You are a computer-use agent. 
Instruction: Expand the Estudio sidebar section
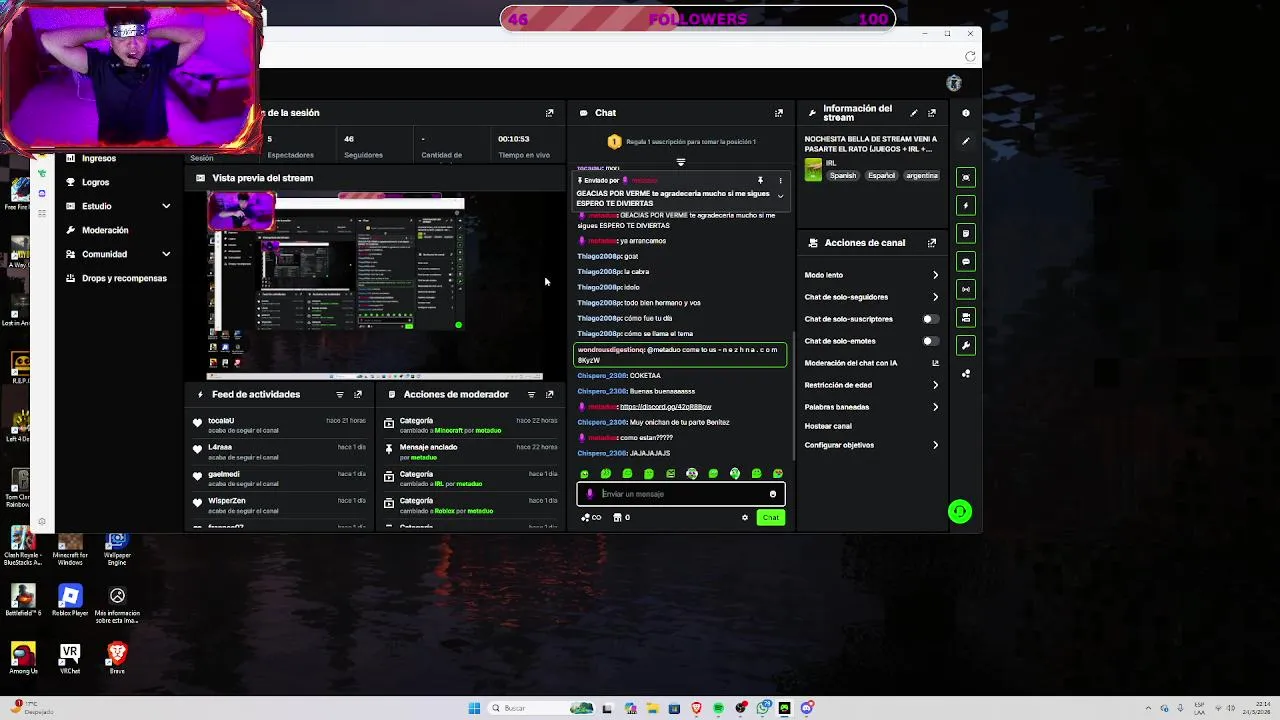166,206
